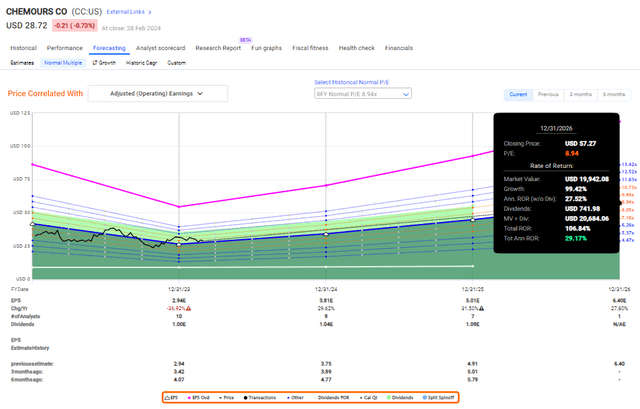The height and width of the screenshot is (409, 640).
Task: Click the 1.09E dividends value
Action: 473,324
